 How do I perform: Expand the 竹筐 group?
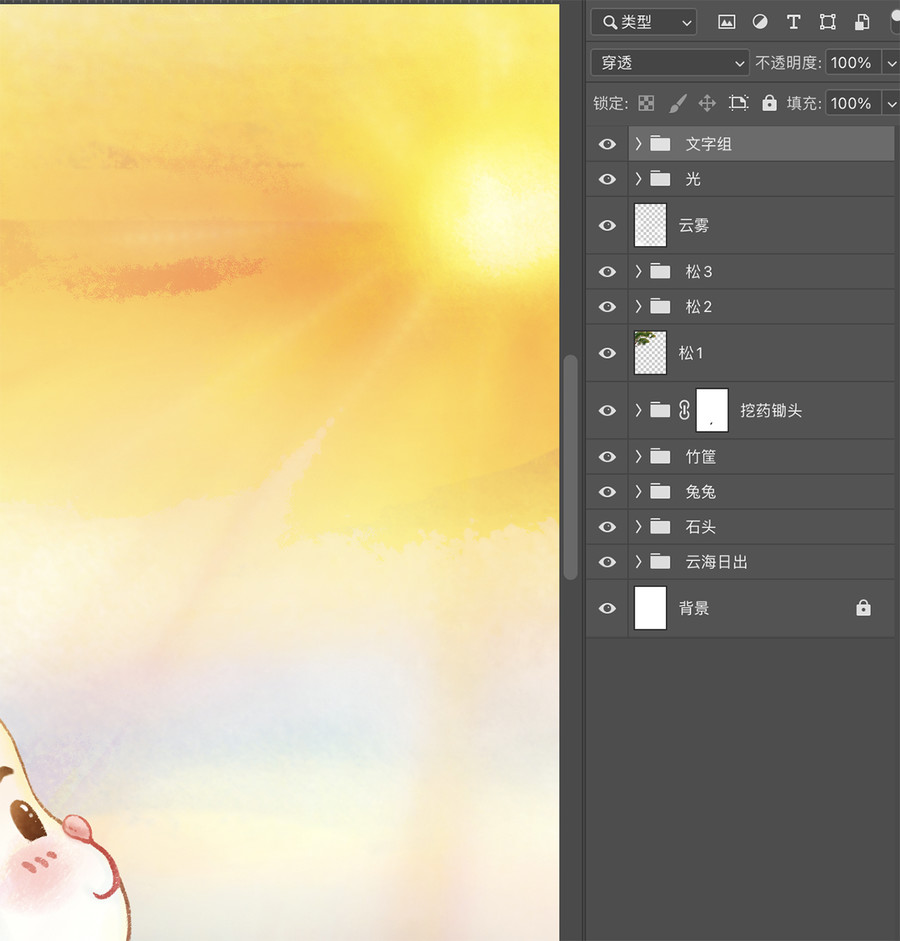[x=638, y=457]
